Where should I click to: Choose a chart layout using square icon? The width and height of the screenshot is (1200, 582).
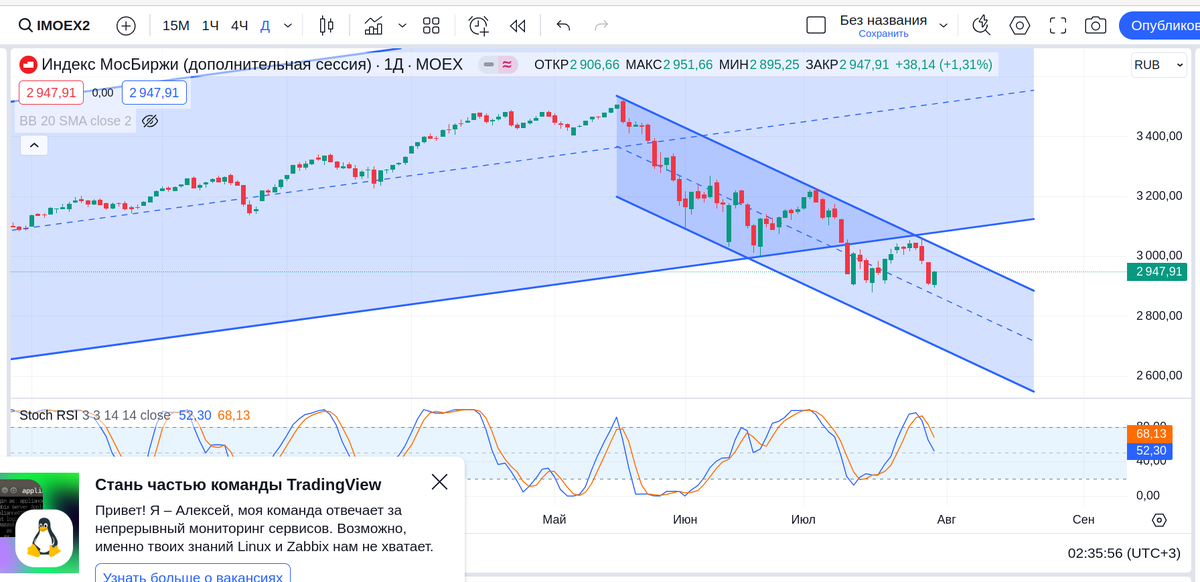(x=816, y=25)
